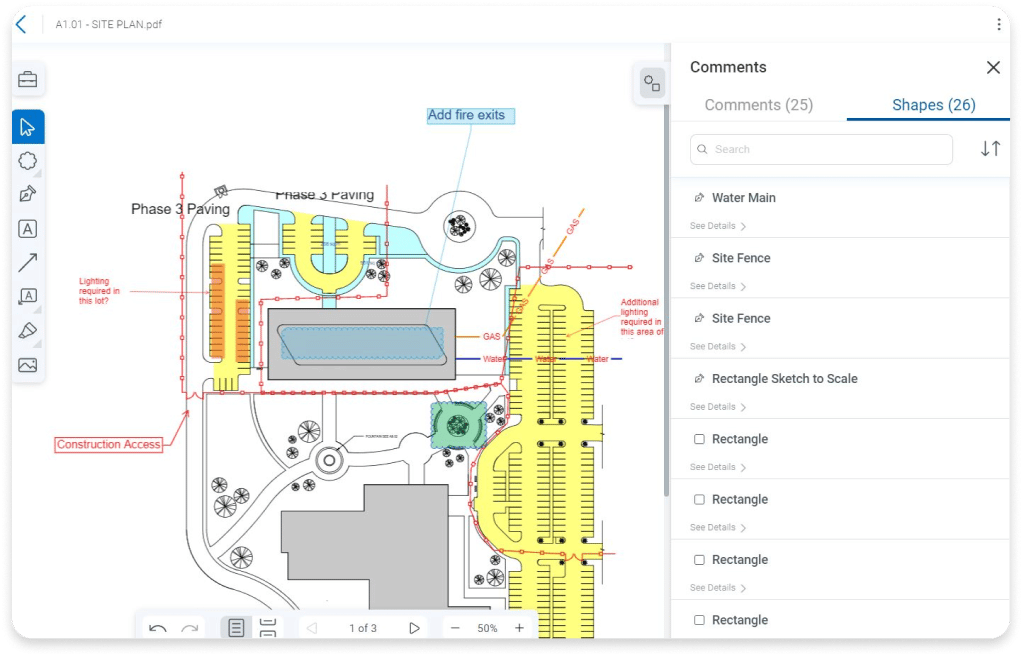Click the comments search field
Viewport: 1023px width, 657px height.
pyautogui.click(x=821, y=149)
